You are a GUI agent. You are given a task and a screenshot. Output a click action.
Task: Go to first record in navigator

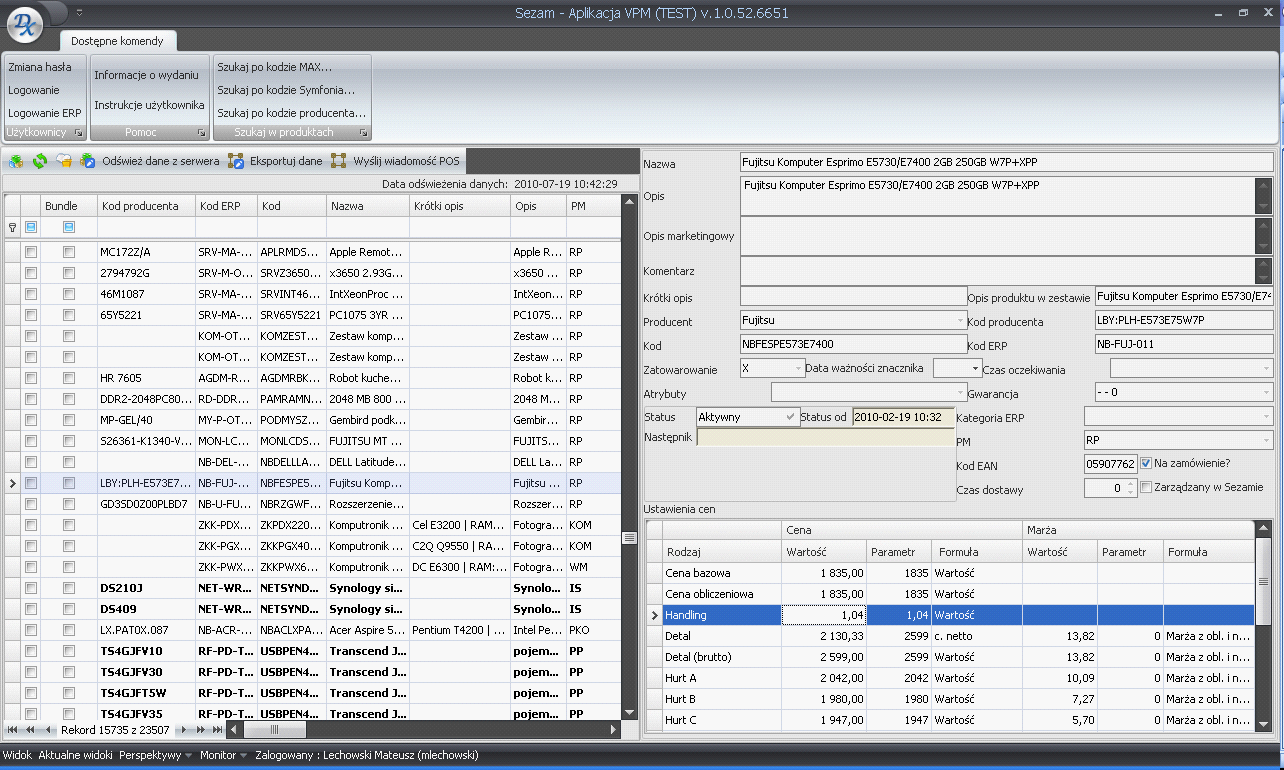click(13, 730)
